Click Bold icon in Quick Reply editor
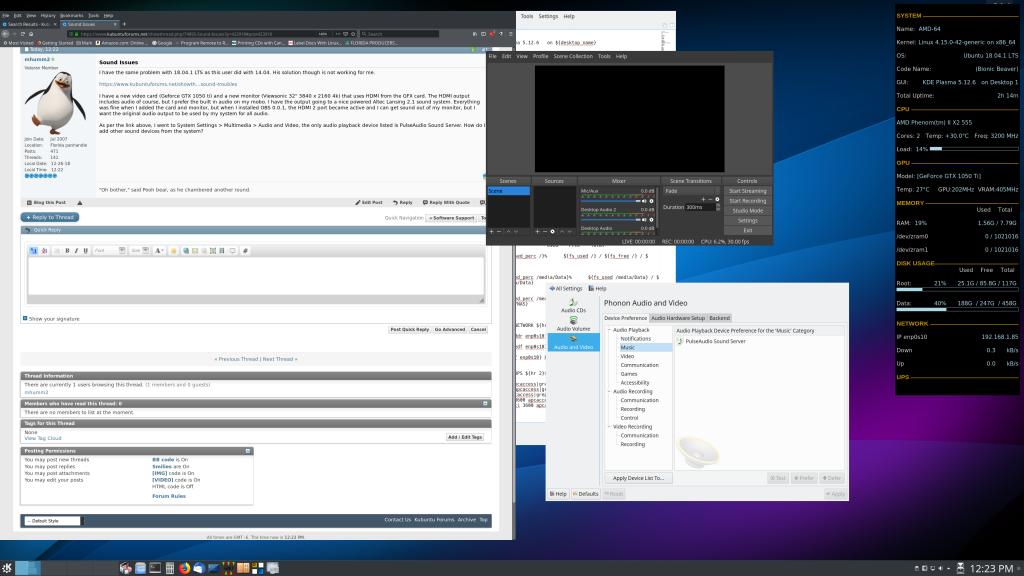 pos(66,250)
